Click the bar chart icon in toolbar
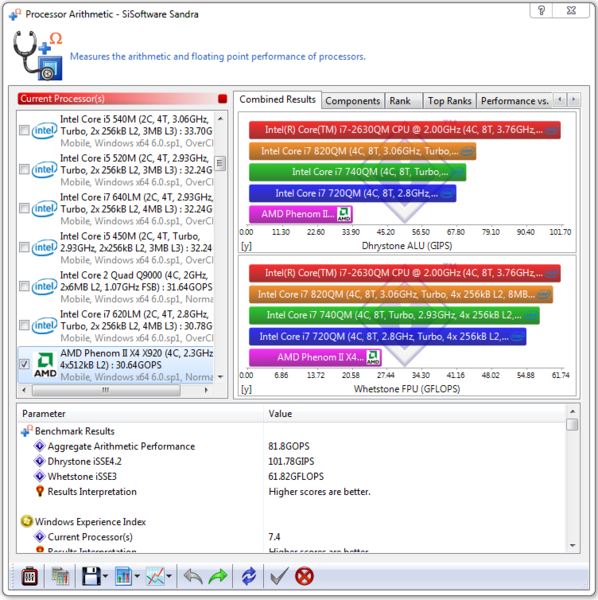Screen dimensions: 598x600 (x=123, y=576)
